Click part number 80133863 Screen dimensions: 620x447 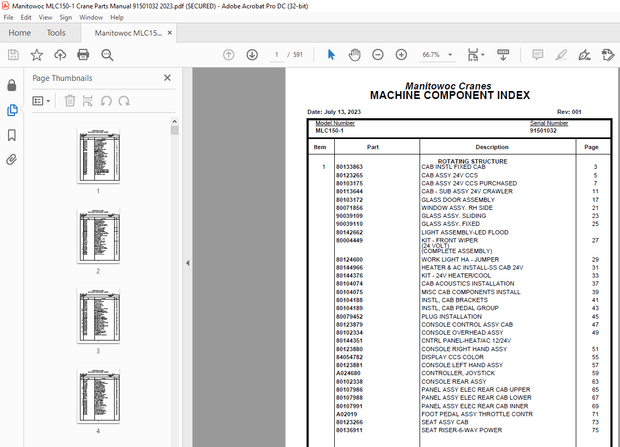coord(349,167)
